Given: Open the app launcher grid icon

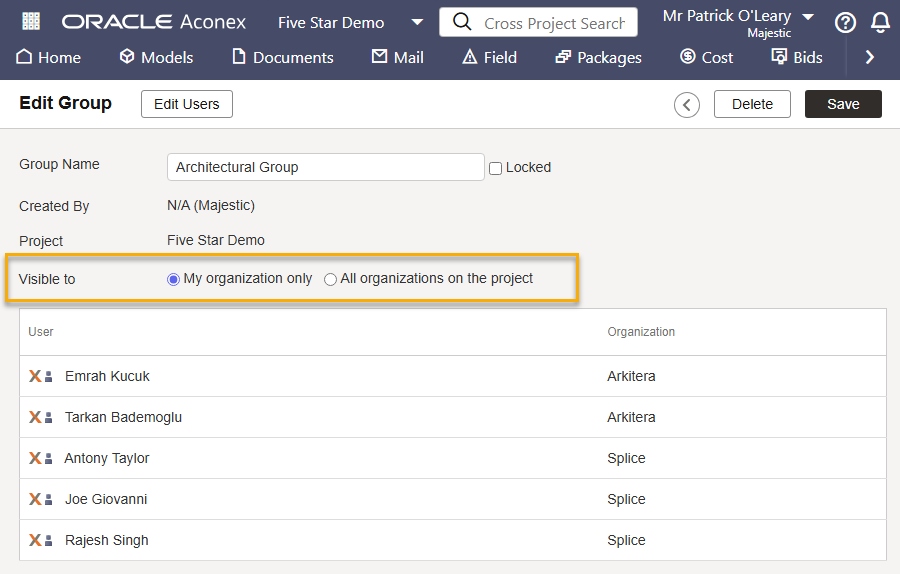Looking at the screenshot, I should tap(31, 22).
